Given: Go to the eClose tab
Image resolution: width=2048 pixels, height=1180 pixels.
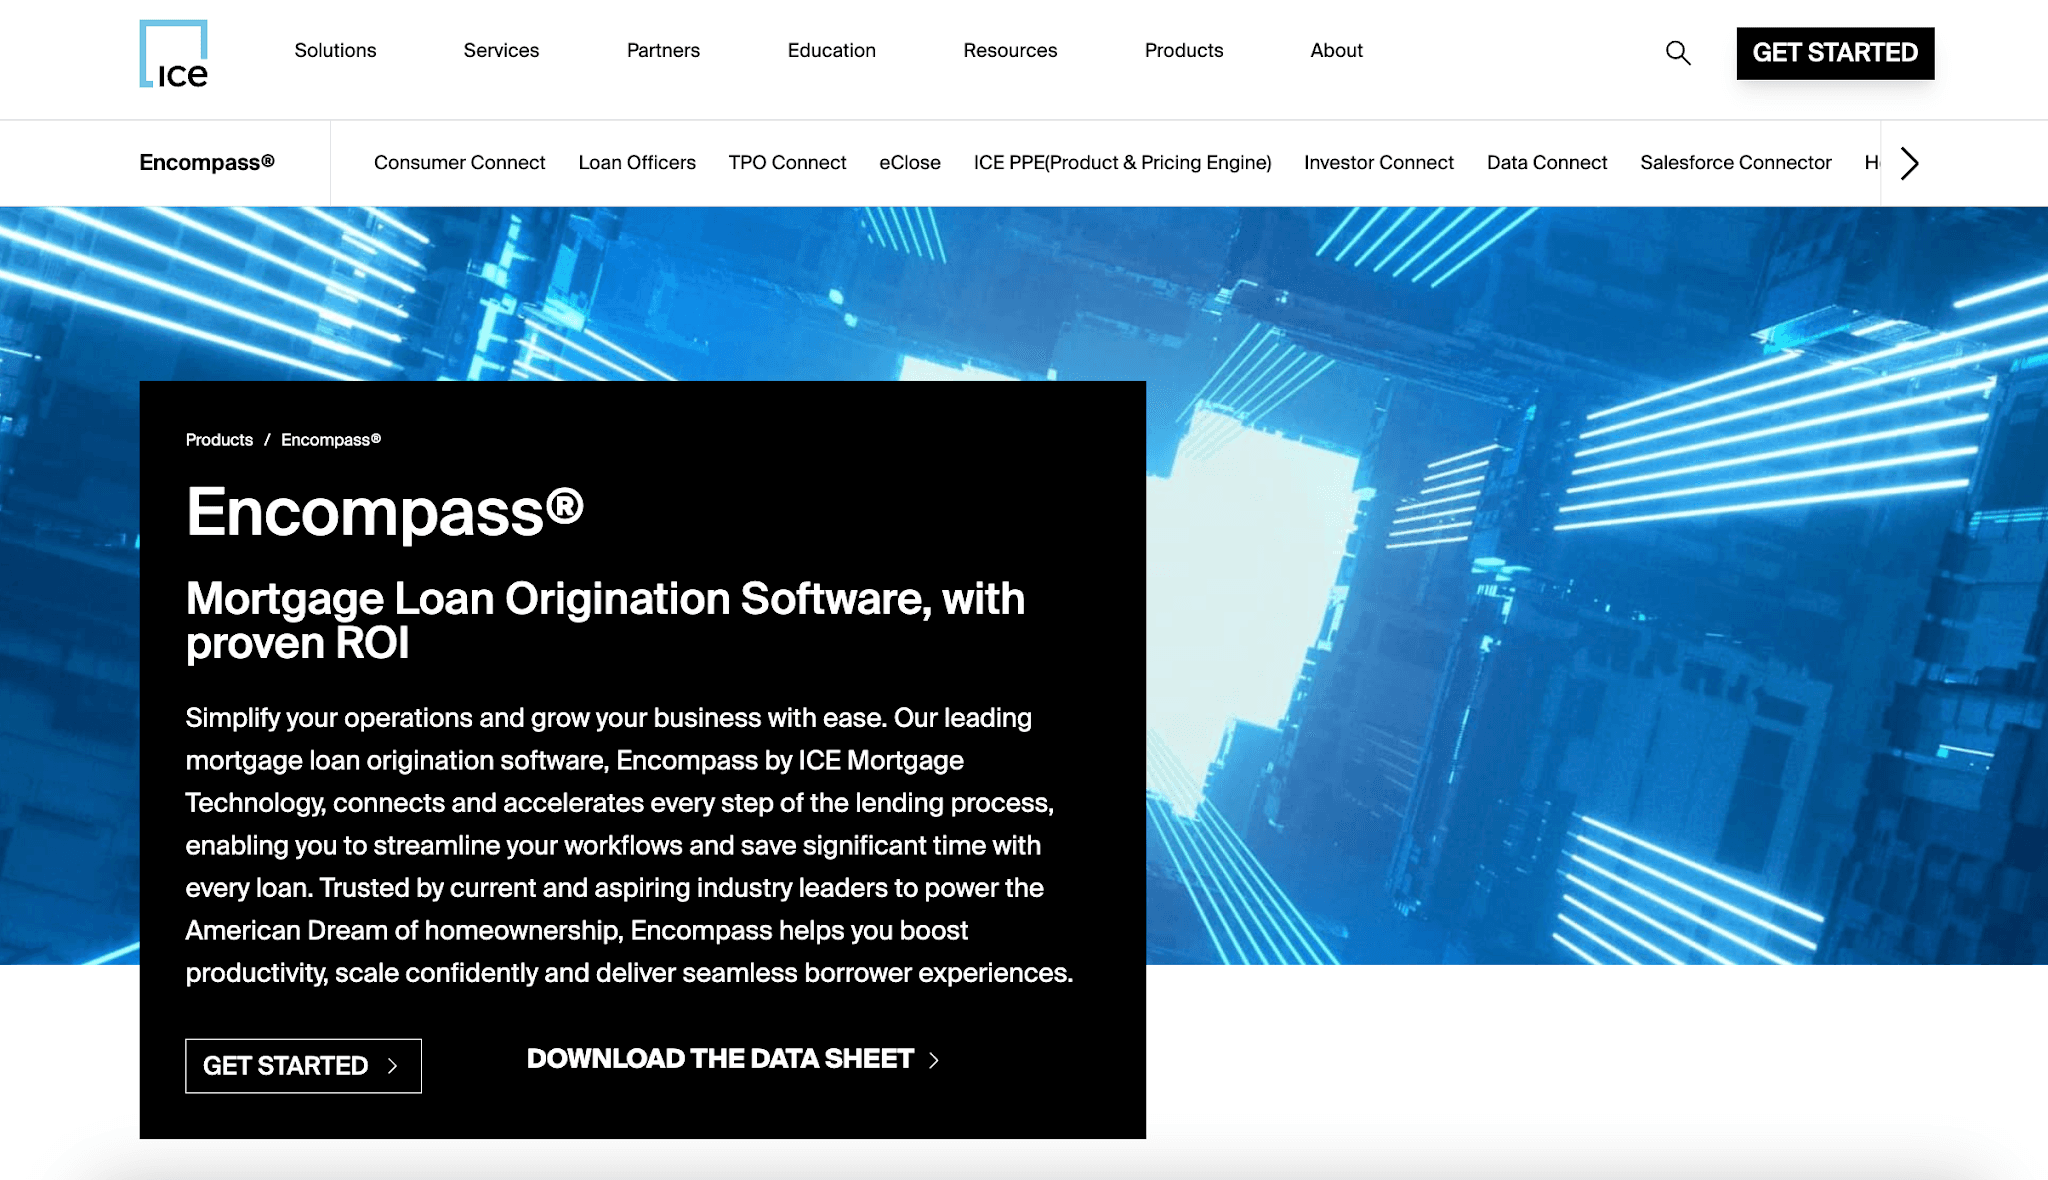Looking at the screenshot, I should coord(910,162).
